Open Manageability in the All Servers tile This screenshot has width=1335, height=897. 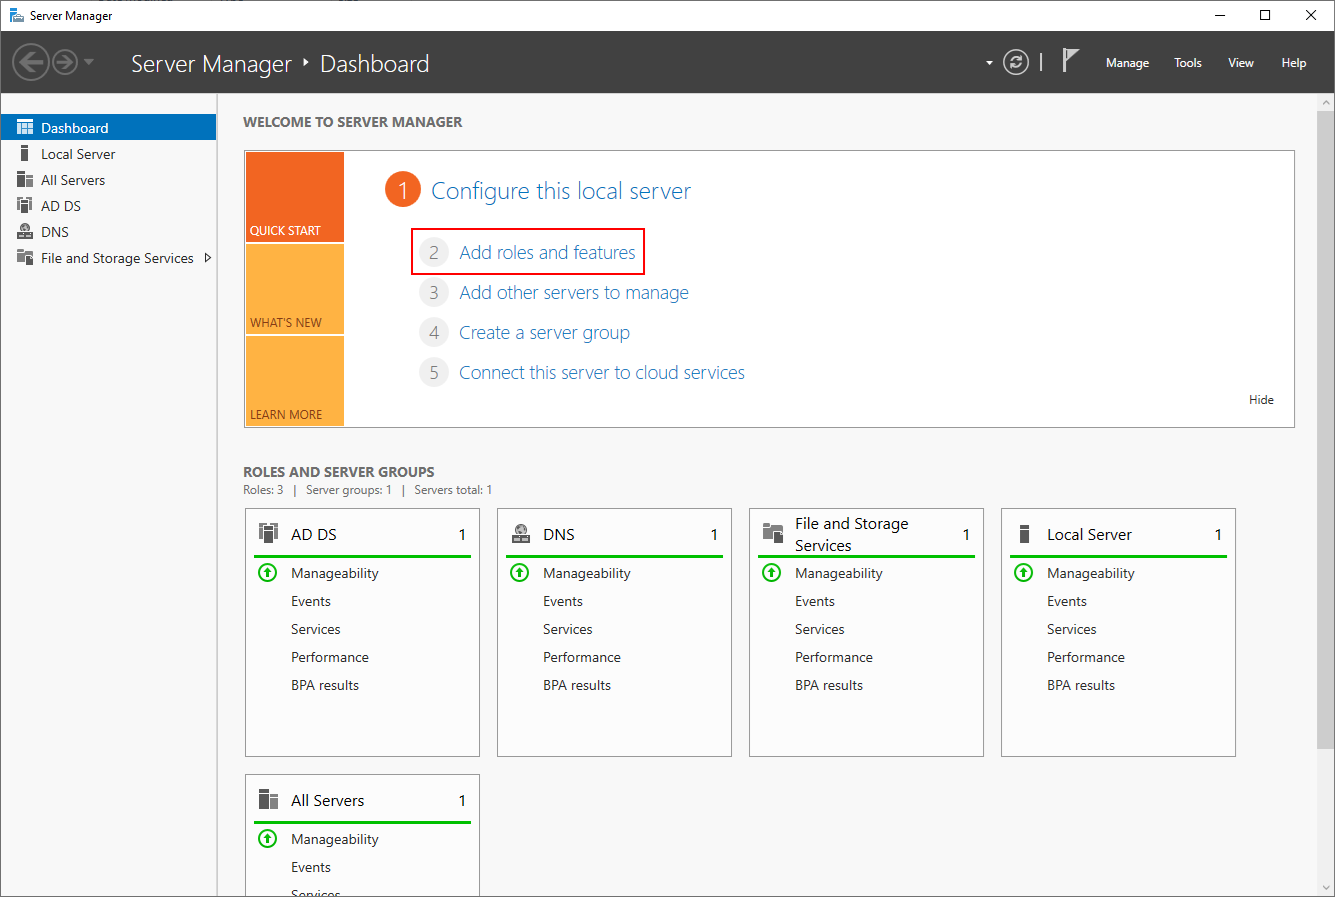[x=335, y=839]
